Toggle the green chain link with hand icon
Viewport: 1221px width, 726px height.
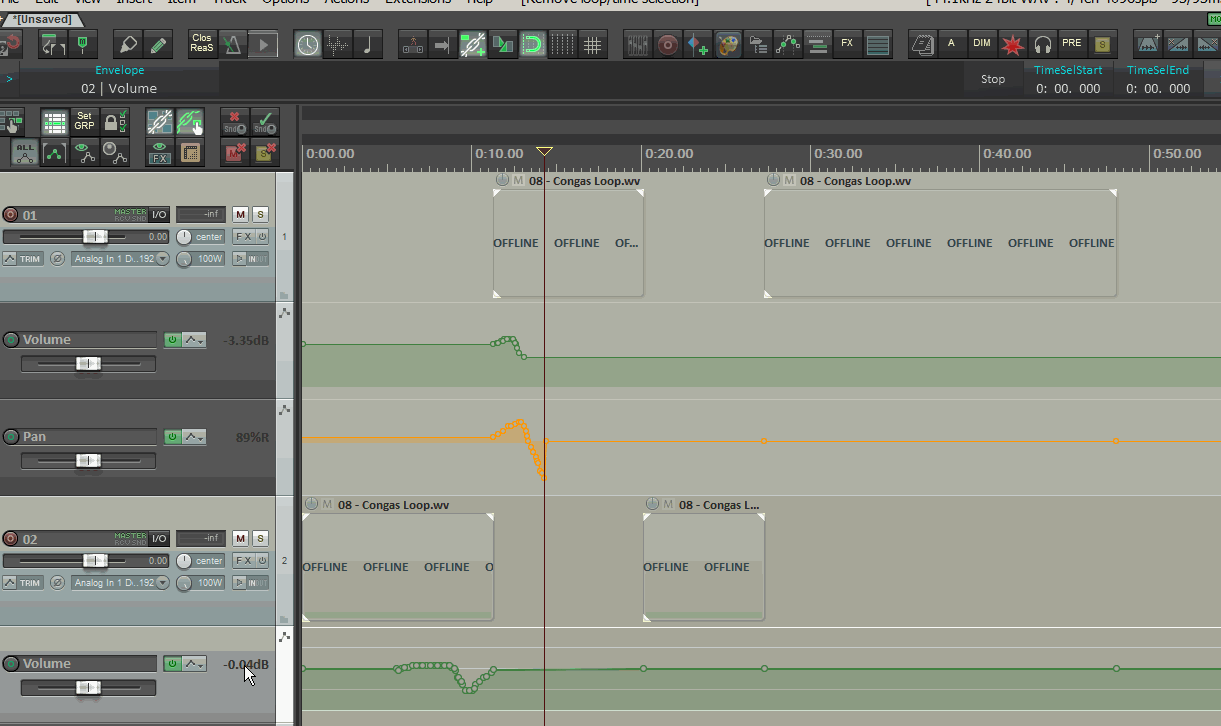coord(189,122)
